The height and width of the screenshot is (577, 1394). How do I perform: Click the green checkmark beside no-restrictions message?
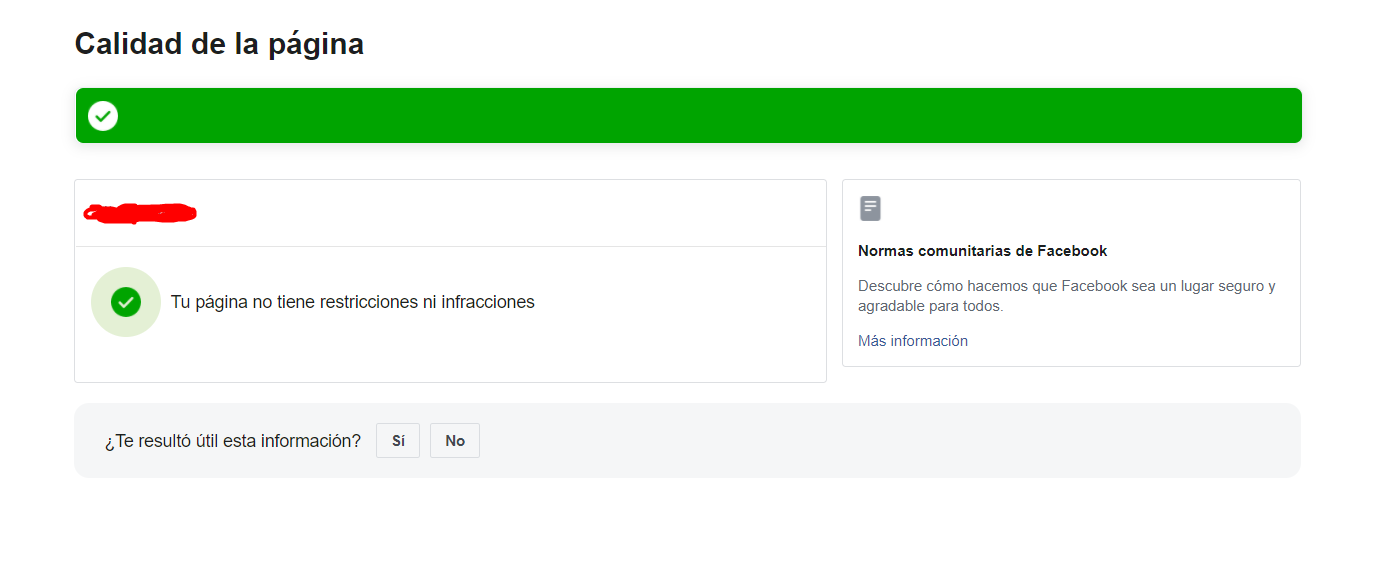pyautogui.click(x=126, y=302)
